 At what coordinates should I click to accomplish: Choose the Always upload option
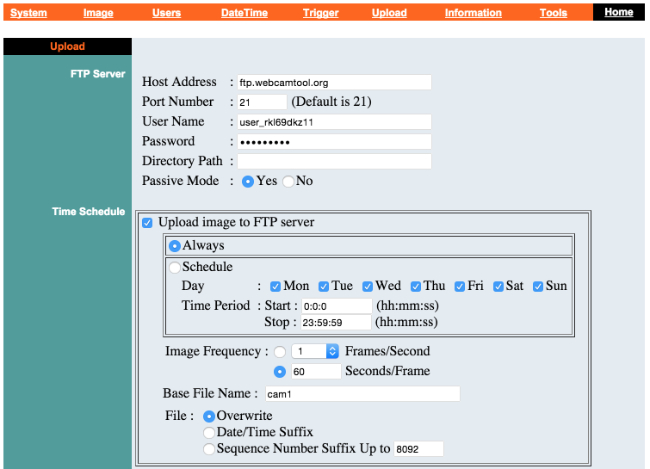(175, 246)
